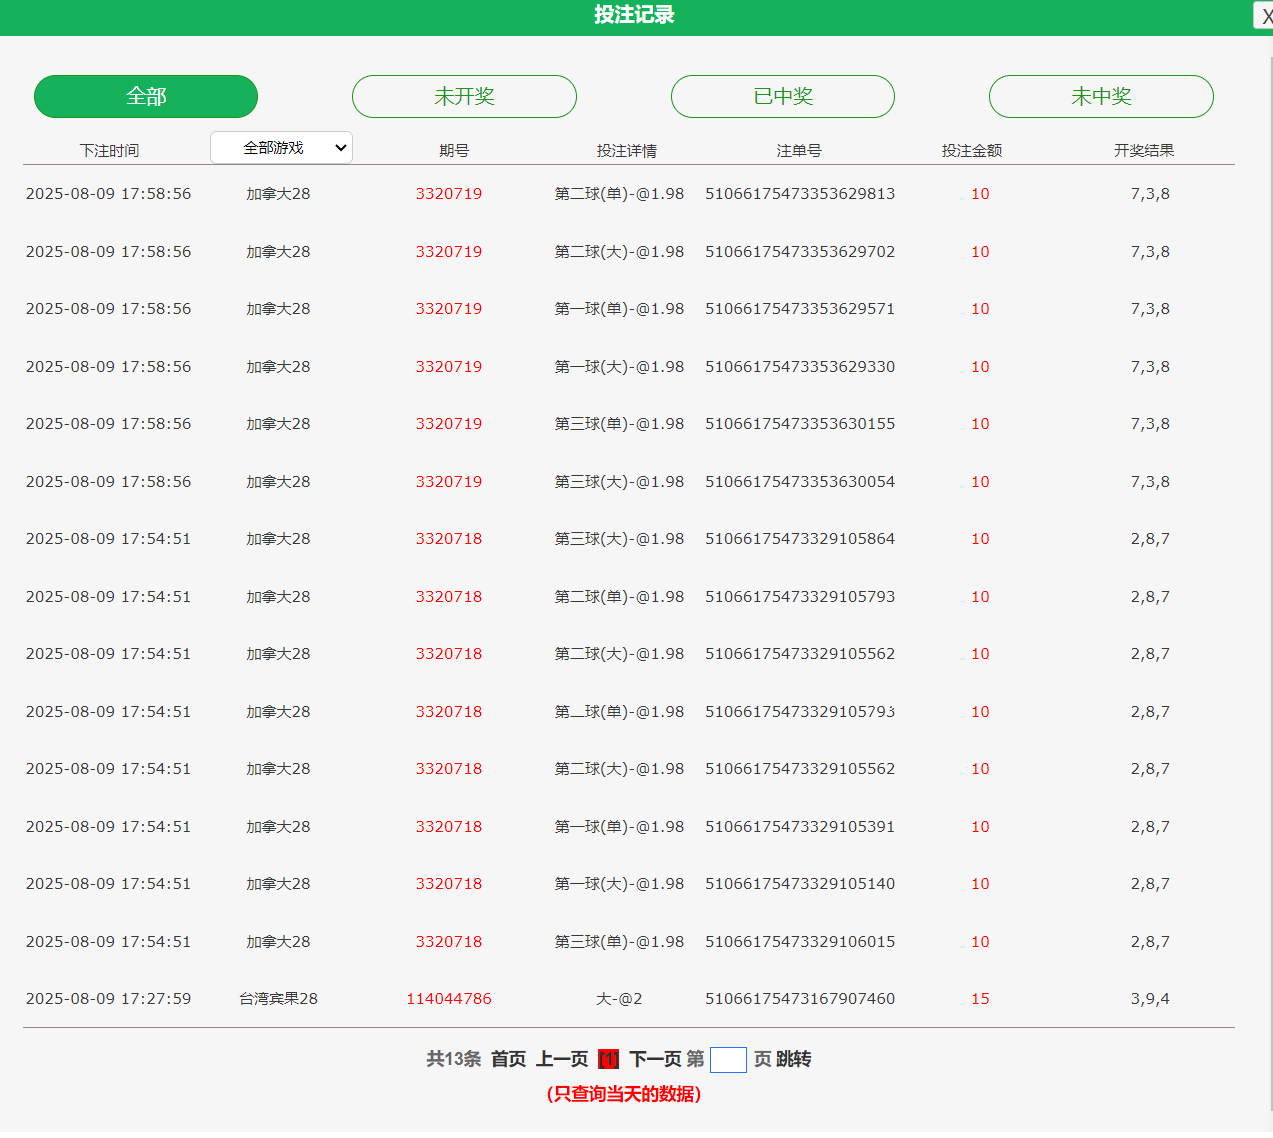The image size is (1273, 1138).
Task: Click period number 114044786
Action: [449, 999]
